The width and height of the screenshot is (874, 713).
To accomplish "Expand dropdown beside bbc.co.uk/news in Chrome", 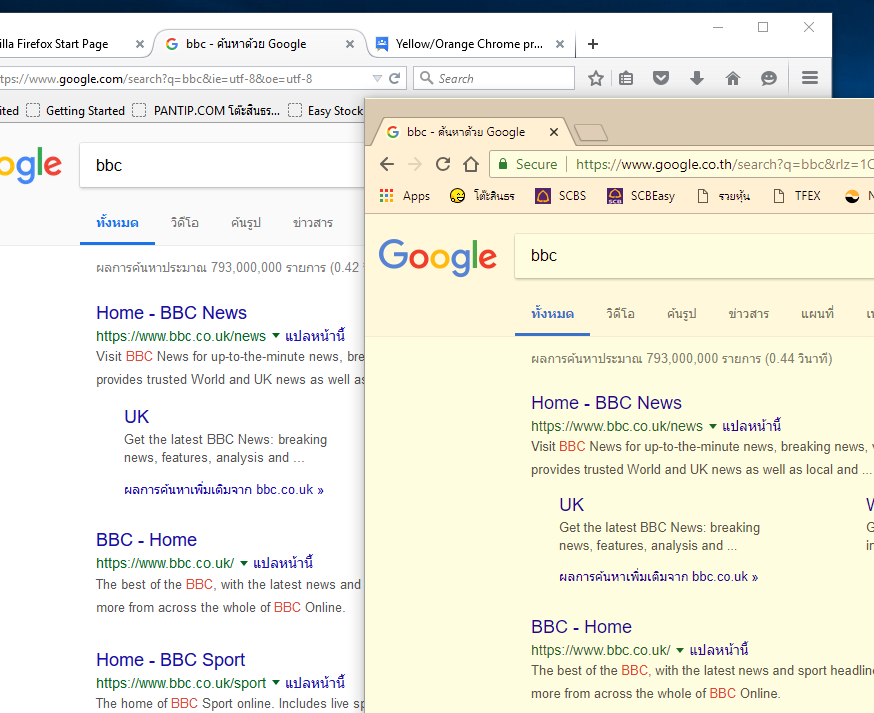I will pyautogui.click(x=712, y=426).
